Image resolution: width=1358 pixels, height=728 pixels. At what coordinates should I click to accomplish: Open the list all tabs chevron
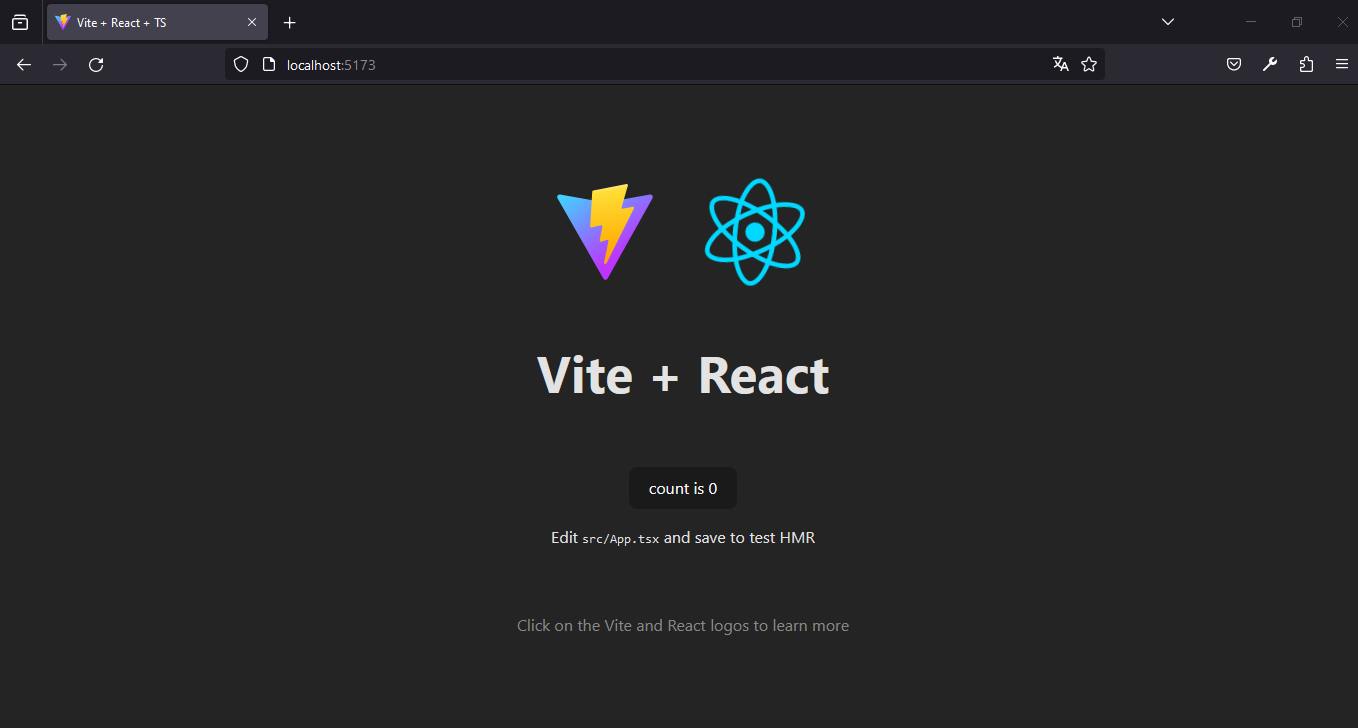click(1167, 21)
